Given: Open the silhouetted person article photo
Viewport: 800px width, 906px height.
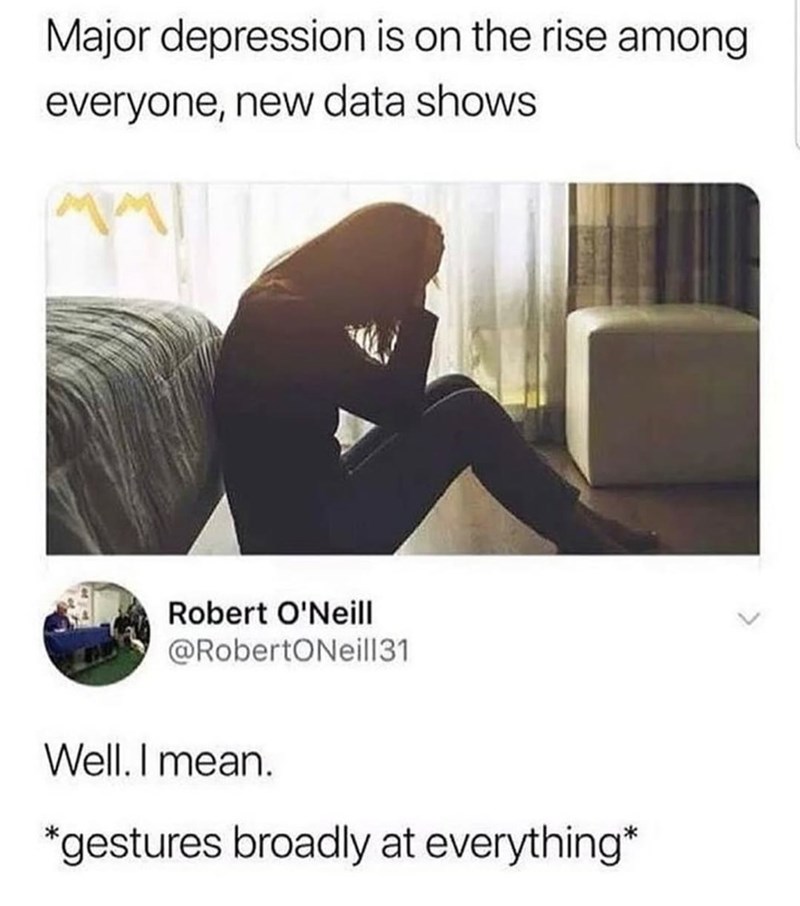Looking at the screenshot, I should pyautogui.click(x=403, y=369).
